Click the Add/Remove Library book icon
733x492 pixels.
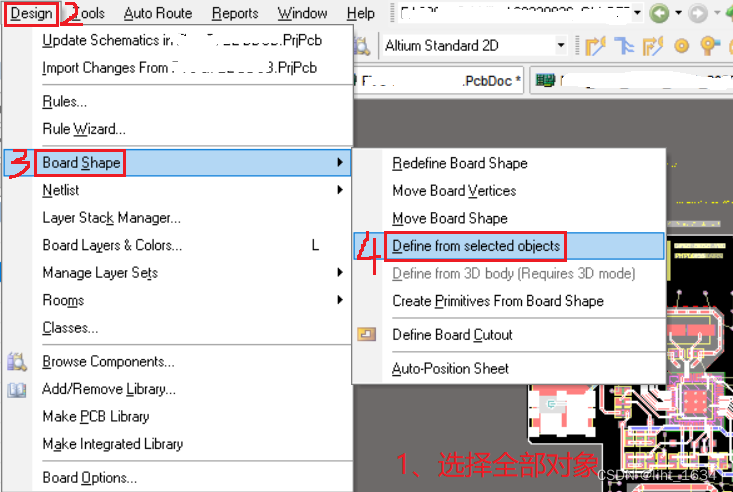tap(17, 390)
